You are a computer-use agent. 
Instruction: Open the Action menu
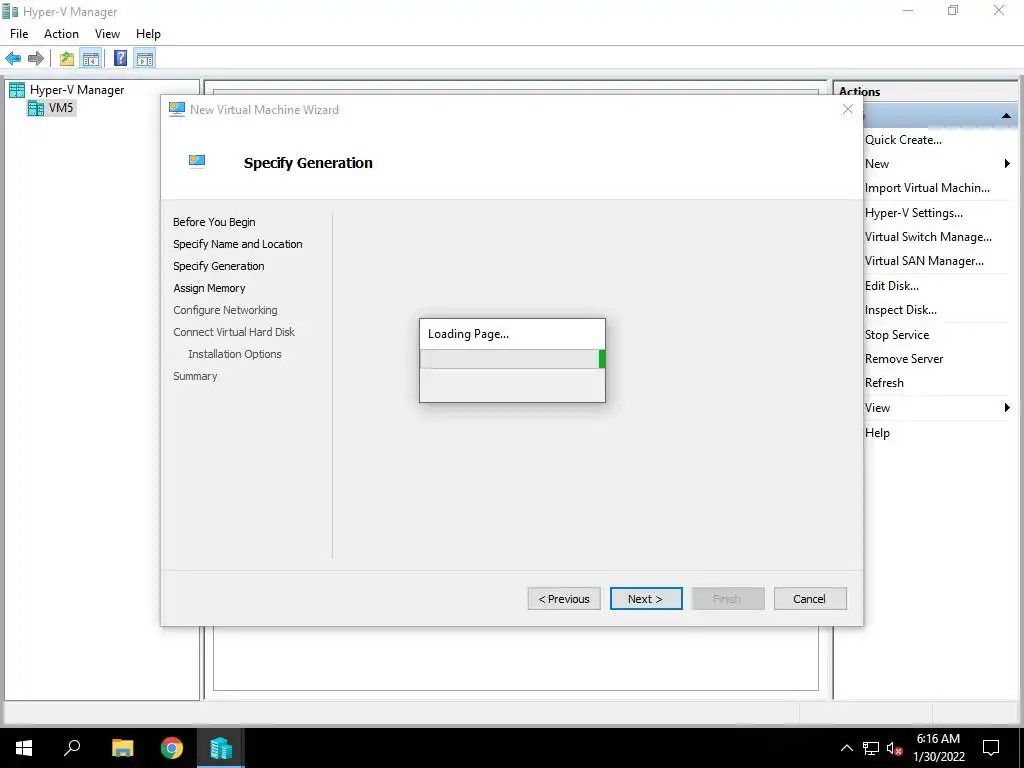[61, 34]
